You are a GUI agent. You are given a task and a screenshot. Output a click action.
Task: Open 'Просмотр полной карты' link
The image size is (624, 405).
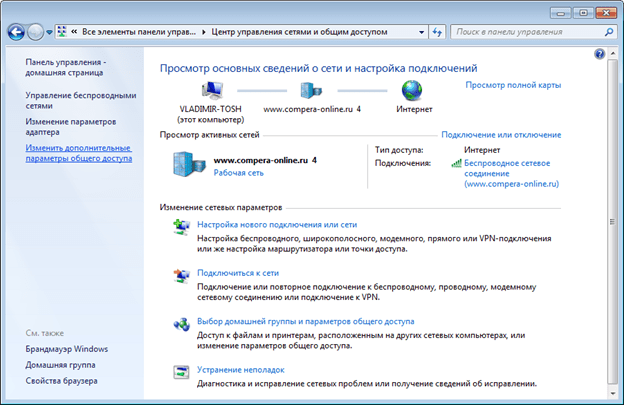513,85
